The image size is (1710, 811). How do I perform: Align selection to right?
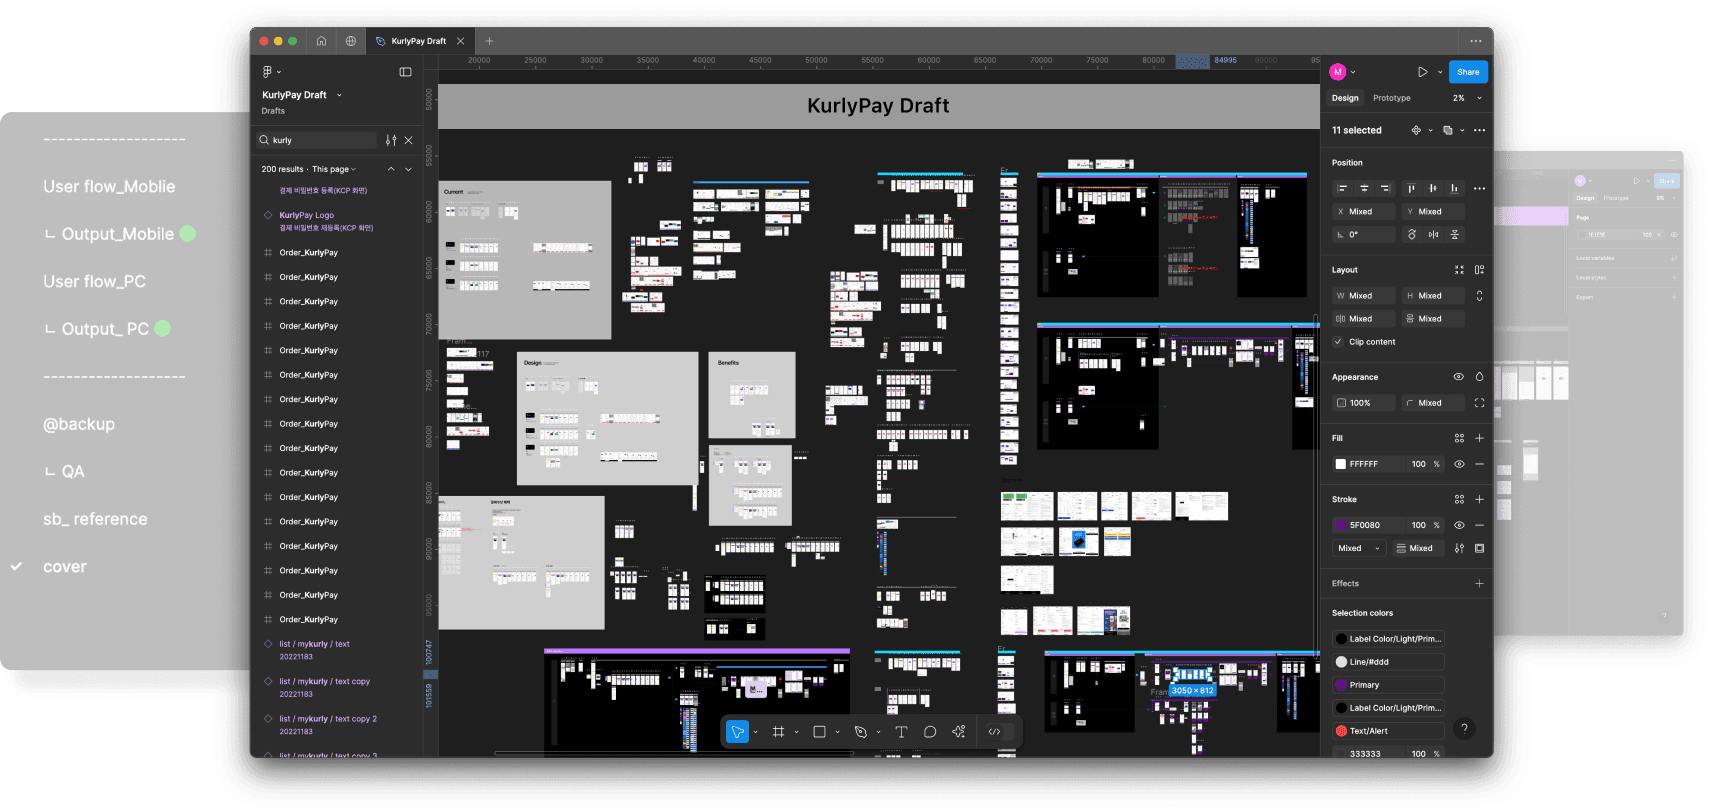(1385, 188)
